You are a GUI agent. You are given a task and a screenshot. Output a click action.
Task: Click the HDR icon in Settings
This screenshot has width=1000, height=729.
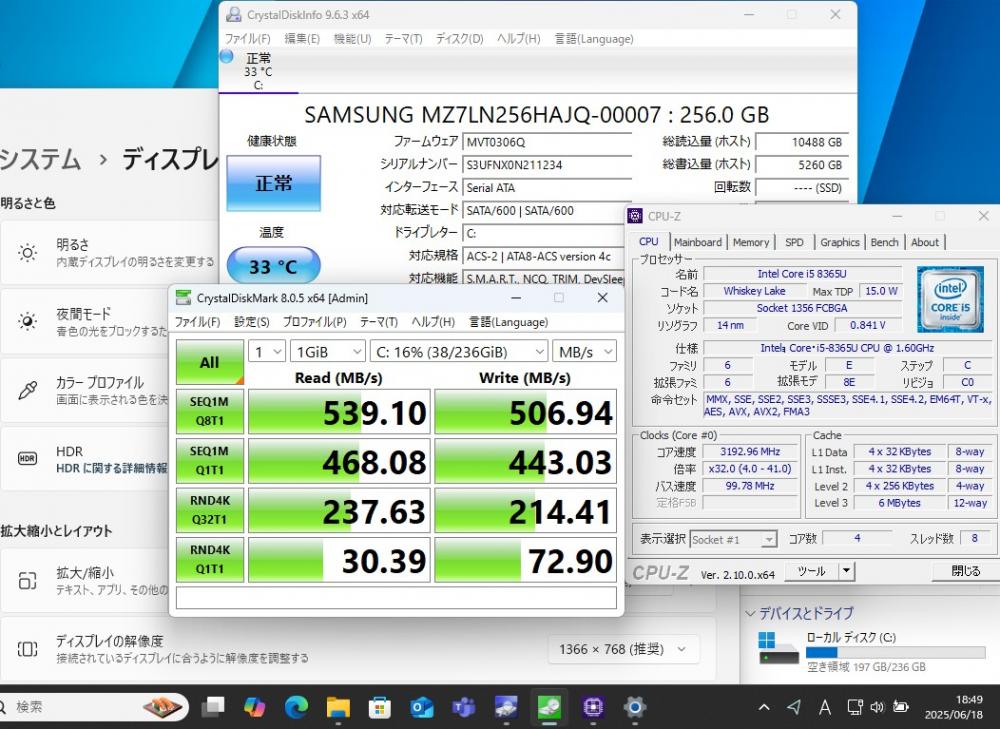pos(27,459)
